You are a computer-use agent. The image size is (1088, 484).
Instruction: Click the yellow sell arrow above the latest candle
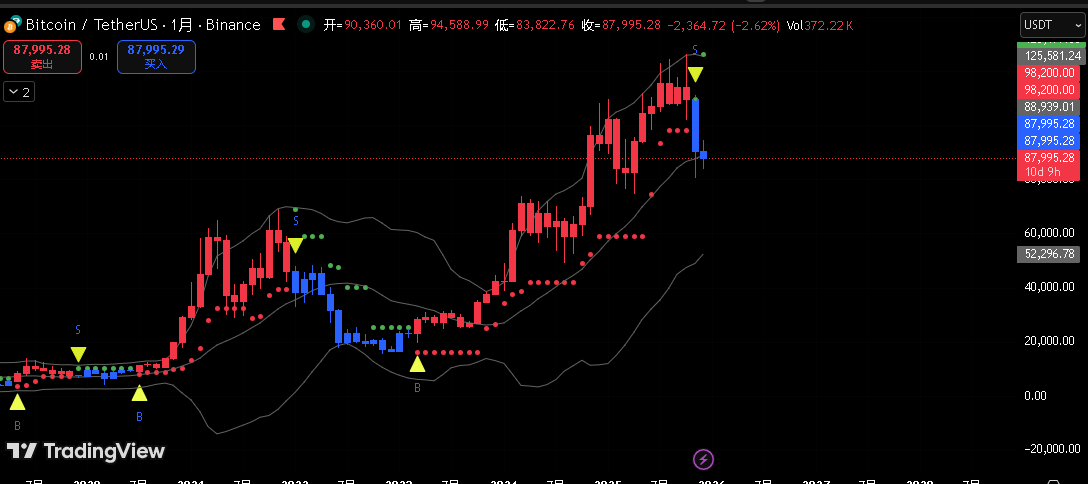click(695, 74)
